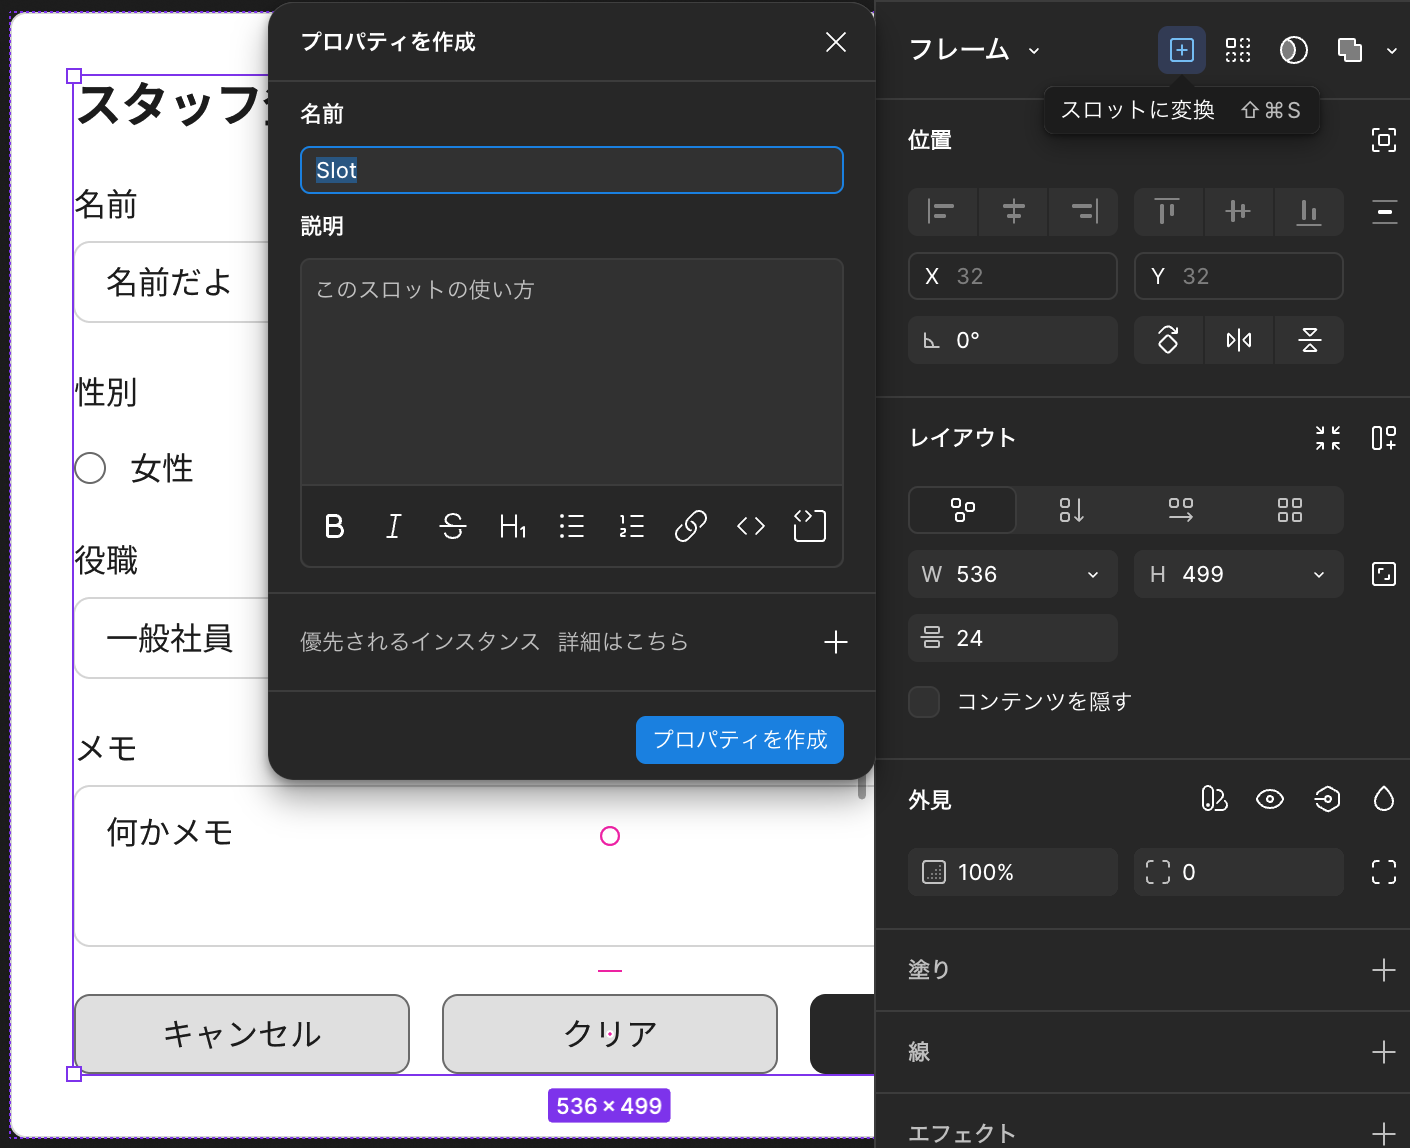Select grid layout mode tab
This screenshot has height=1148, width=1410.
[x=1289, y=511]
